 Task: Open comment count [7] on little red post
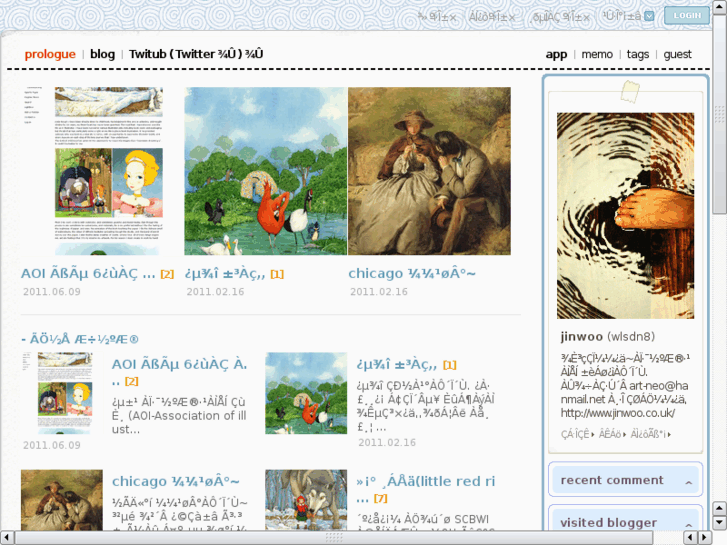point(380,499)
